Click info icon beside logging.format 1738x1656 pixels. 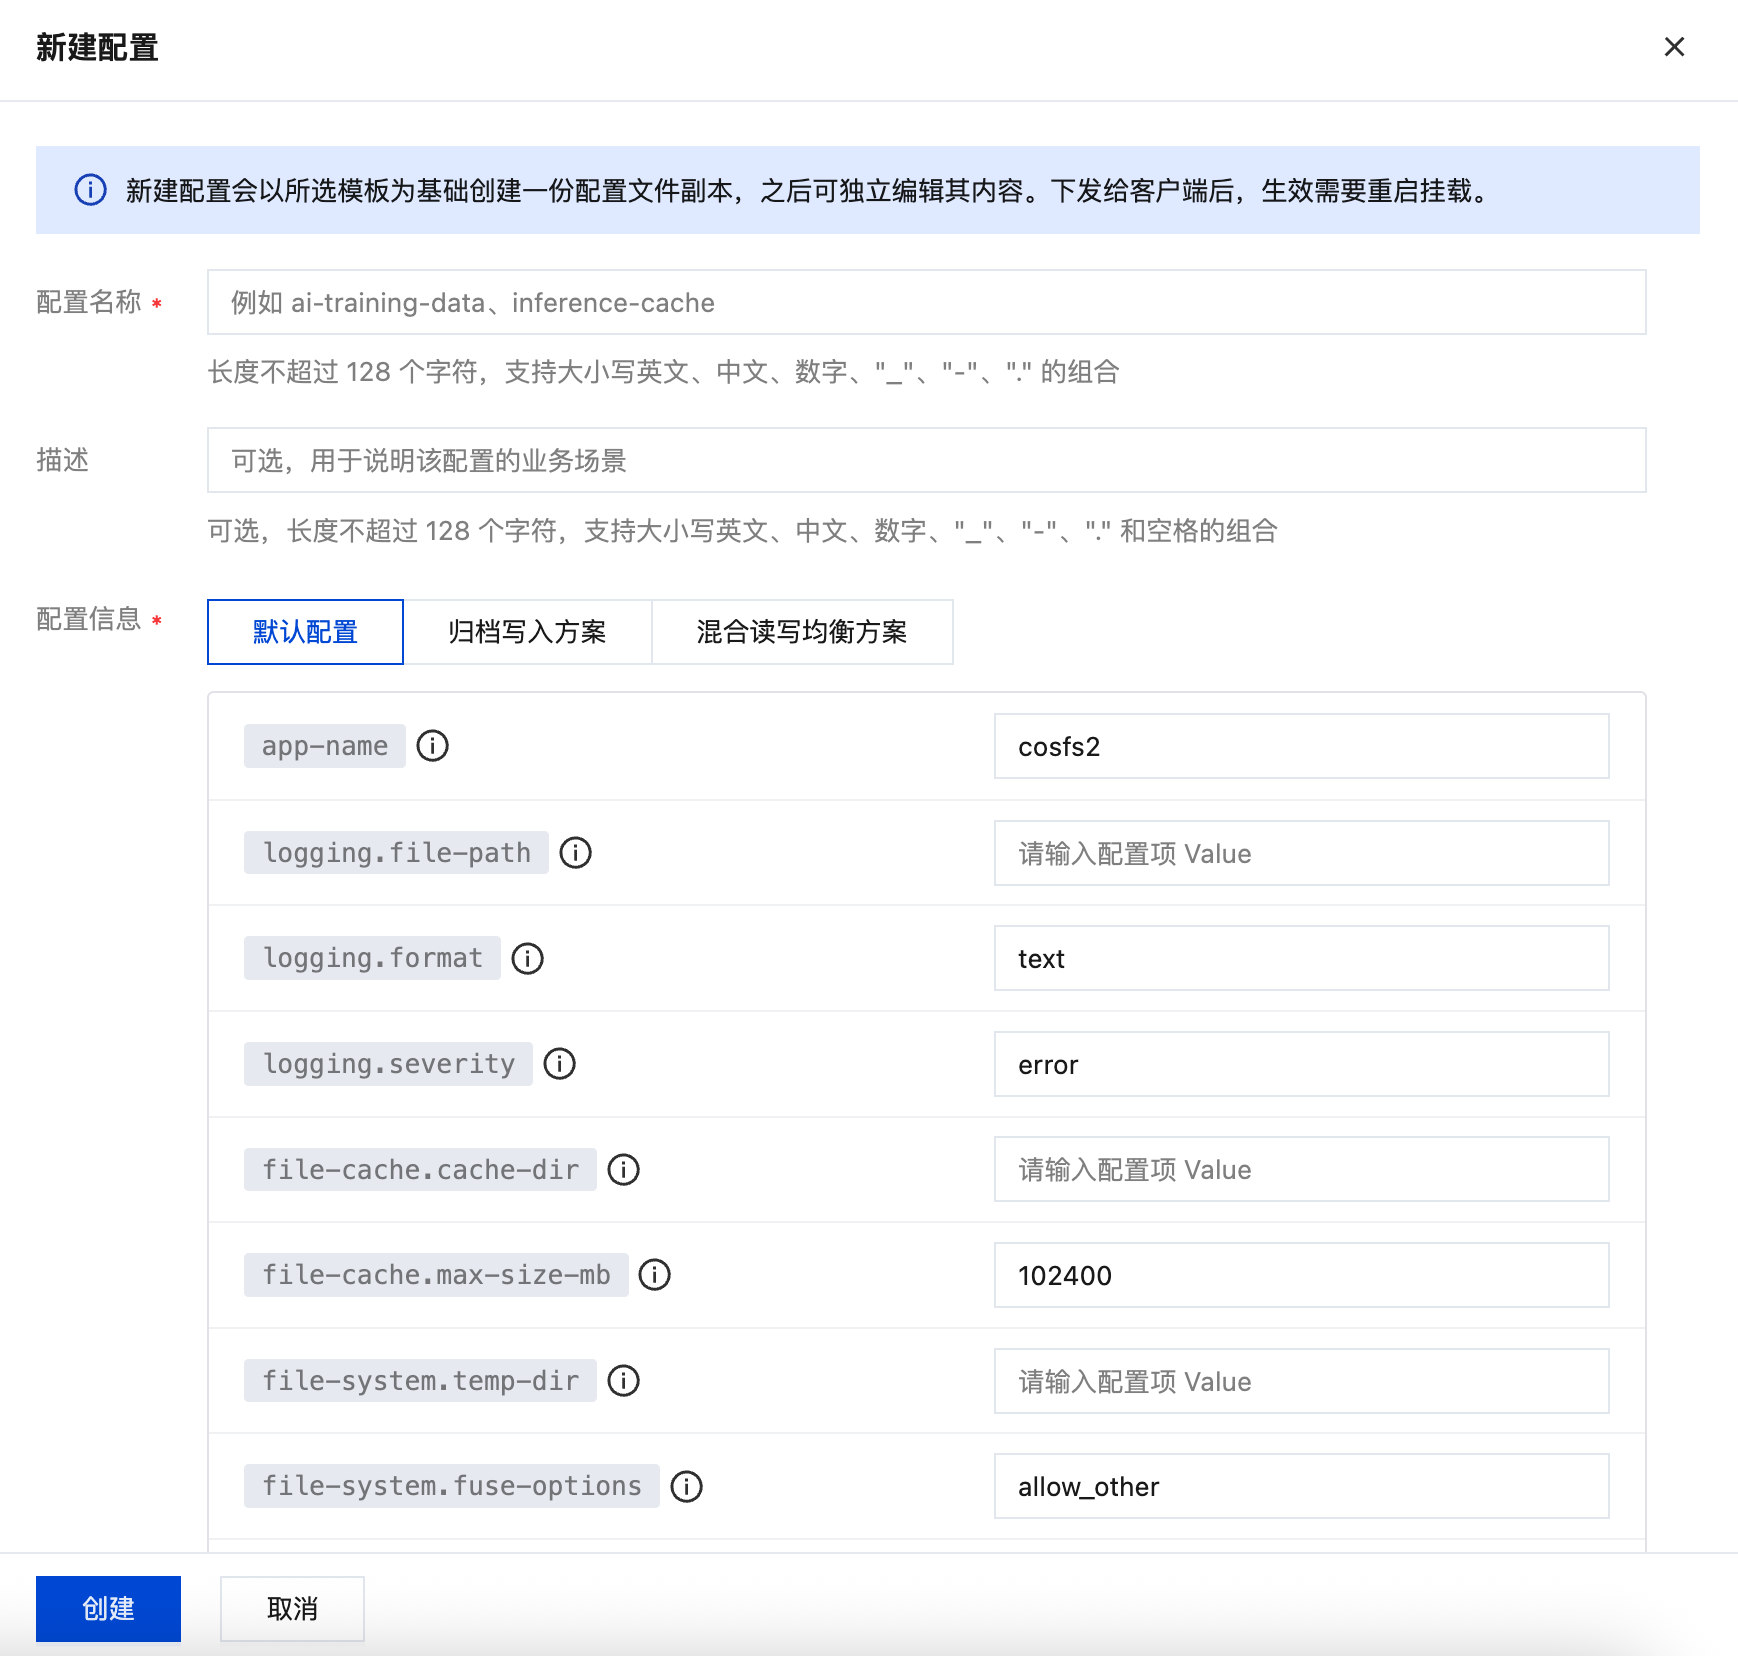527,959
